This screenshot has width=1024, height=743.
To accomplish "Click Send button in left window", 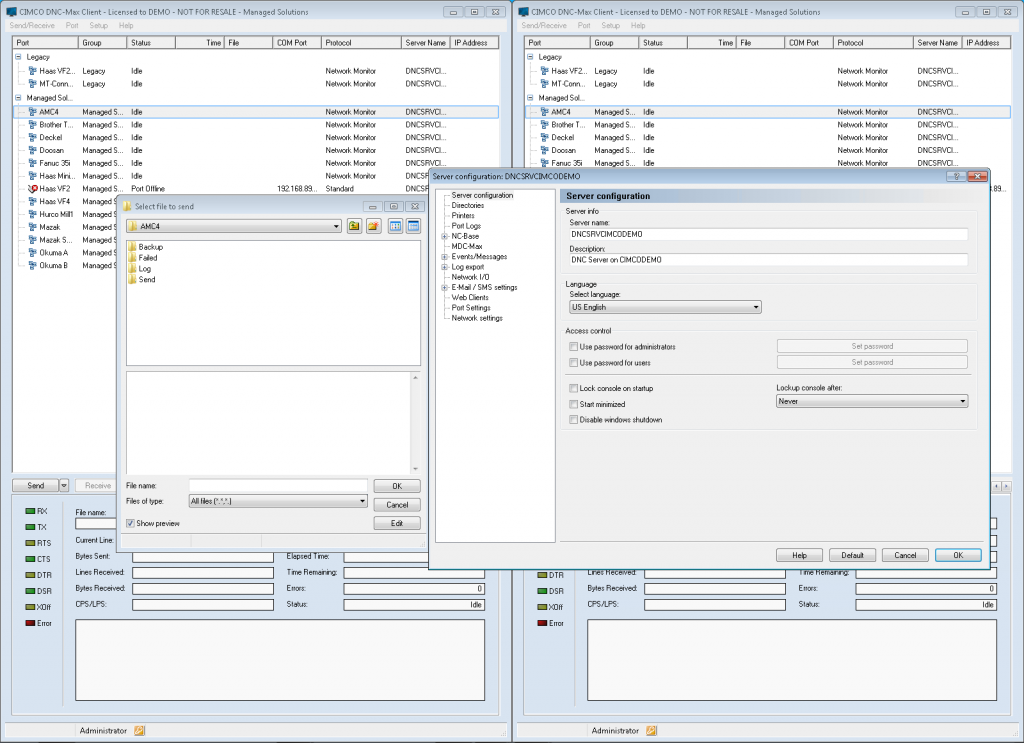I will coord(36,485).
